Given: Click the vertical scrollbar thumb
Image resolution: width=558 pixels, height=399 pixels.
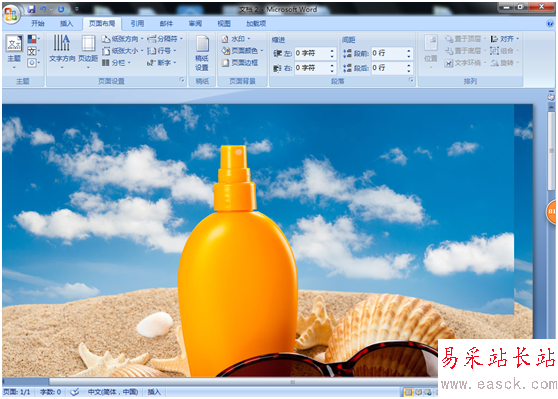Looking at the screenshot, I should point(551,152).
